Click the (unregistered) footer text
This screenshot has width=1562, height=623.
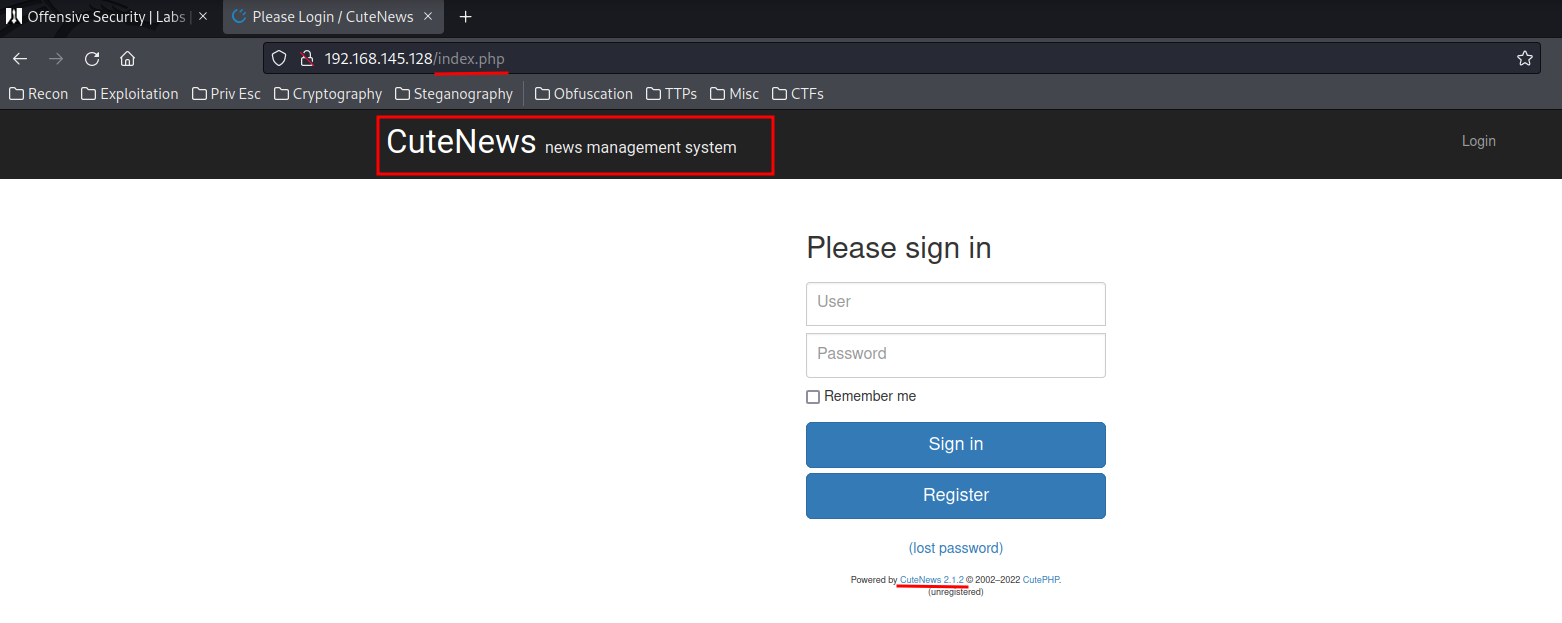click(x=956, y=592)
